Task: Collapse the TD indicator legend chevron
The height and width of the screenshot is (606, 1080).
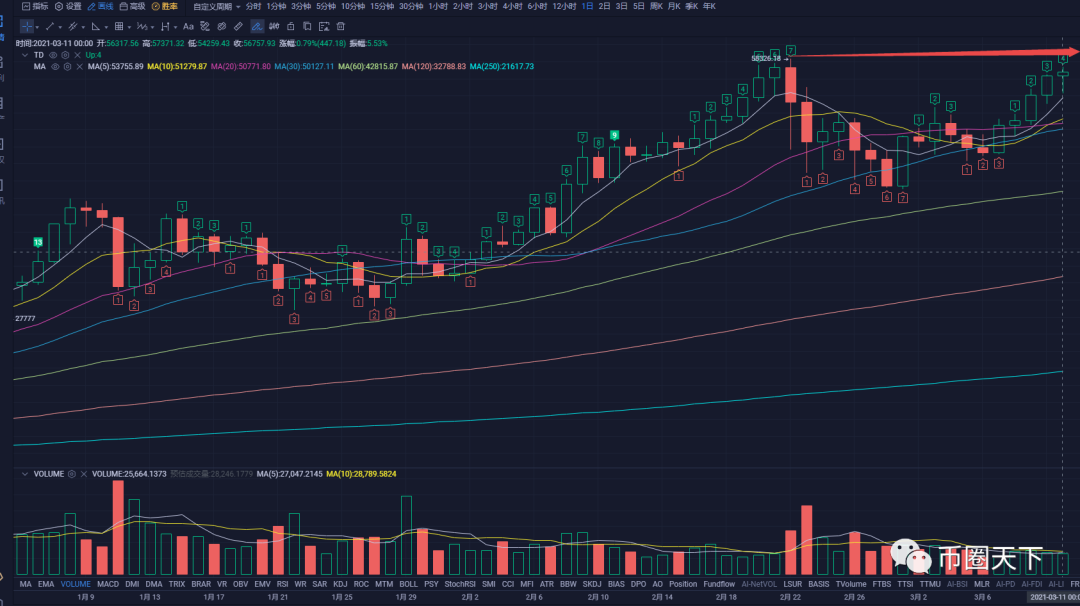Action: pyautogui.click(x=27, y=55)
